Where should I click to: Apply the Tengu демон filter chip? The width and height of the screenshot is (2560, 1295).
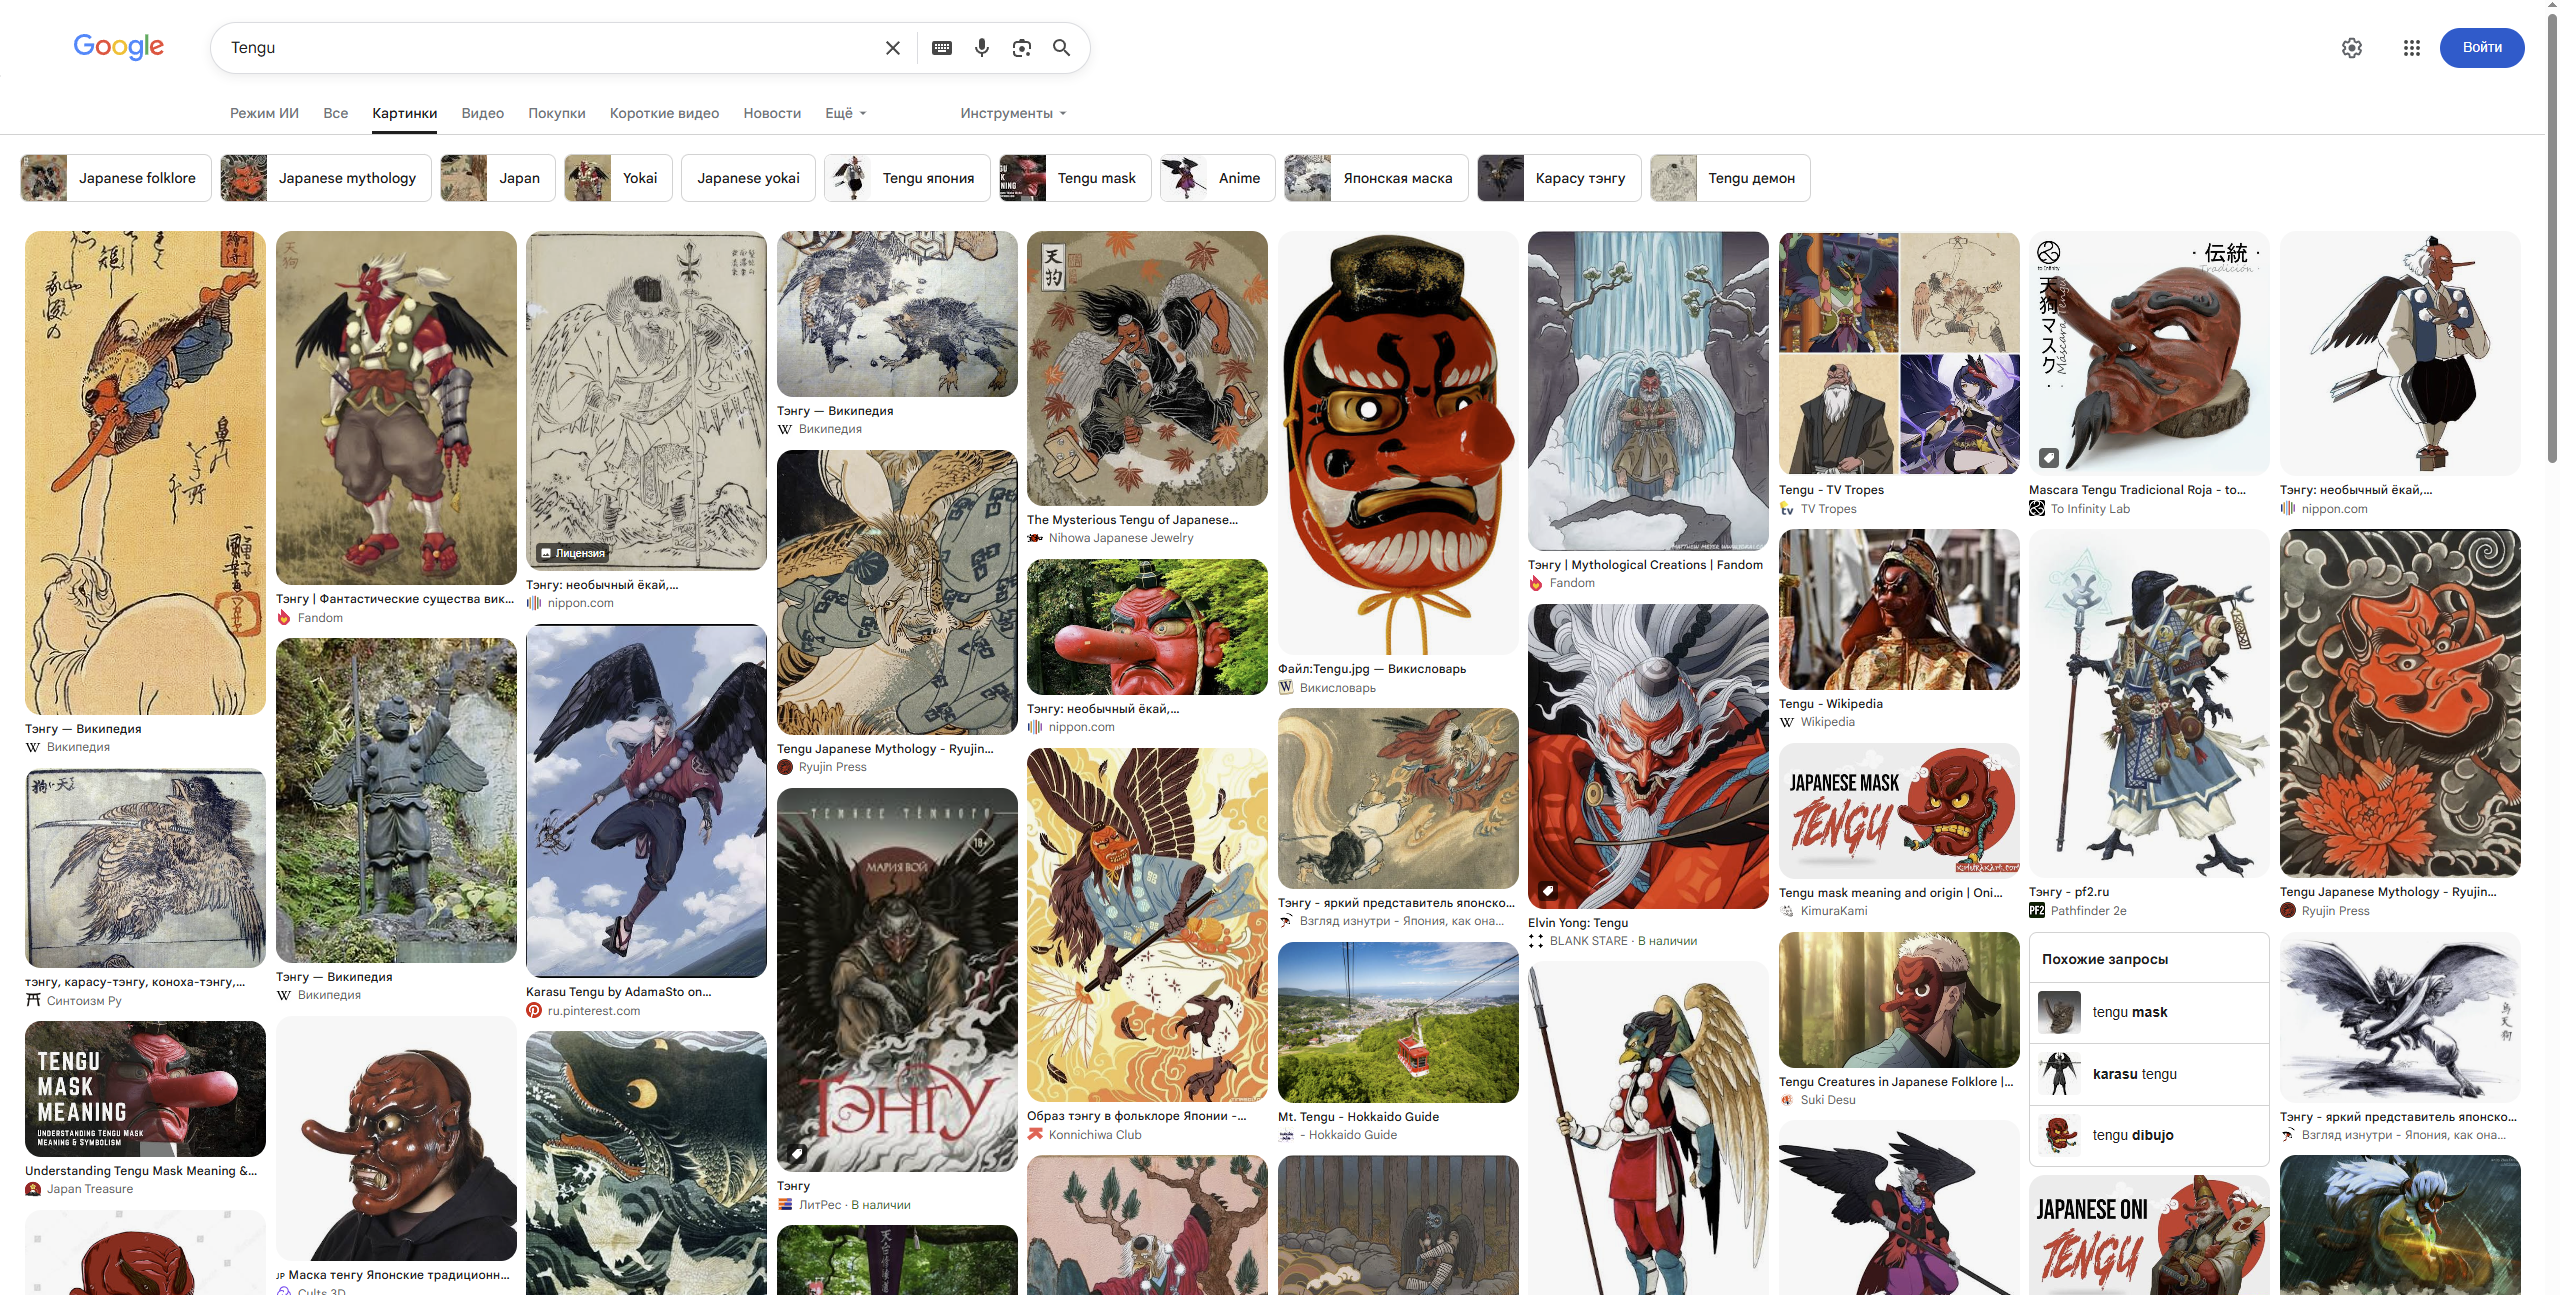pyautogui.click(x=1730, y=178)
